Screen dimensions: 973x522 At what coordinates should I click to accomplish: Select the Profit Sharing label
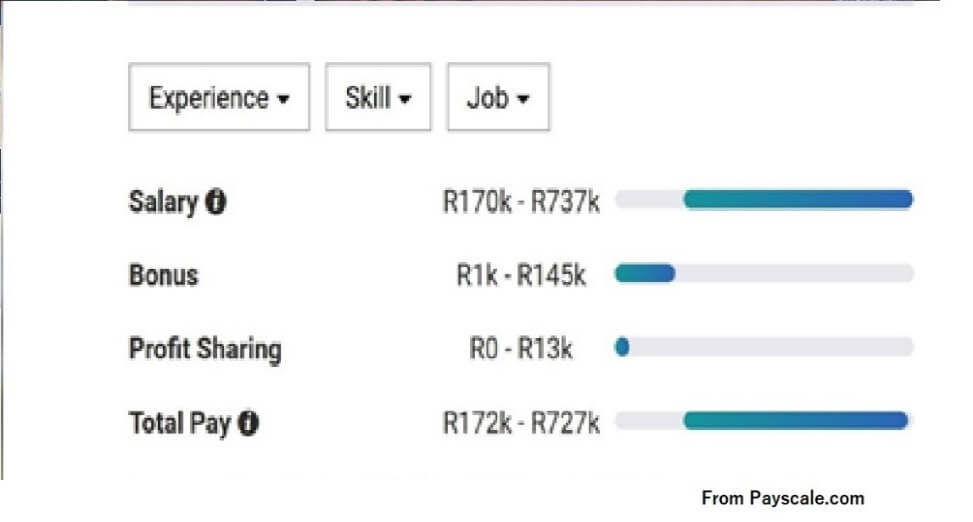coord(205,349)
